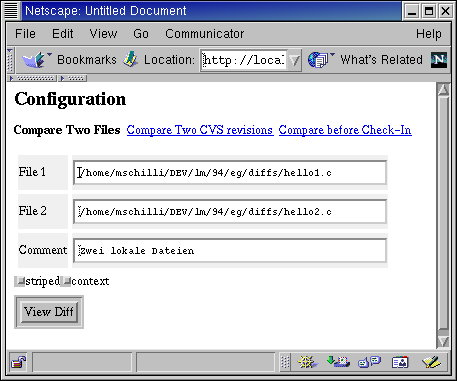Click the vertical scrollbar thumb
This screenshot has width=457, height=381.
coord(443,213)
